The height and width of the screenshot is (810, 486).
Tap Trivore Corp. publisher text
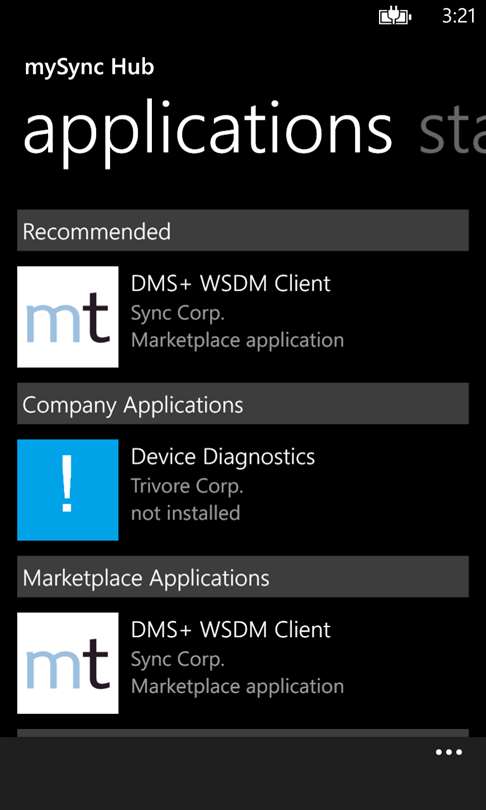click(187, 487)
